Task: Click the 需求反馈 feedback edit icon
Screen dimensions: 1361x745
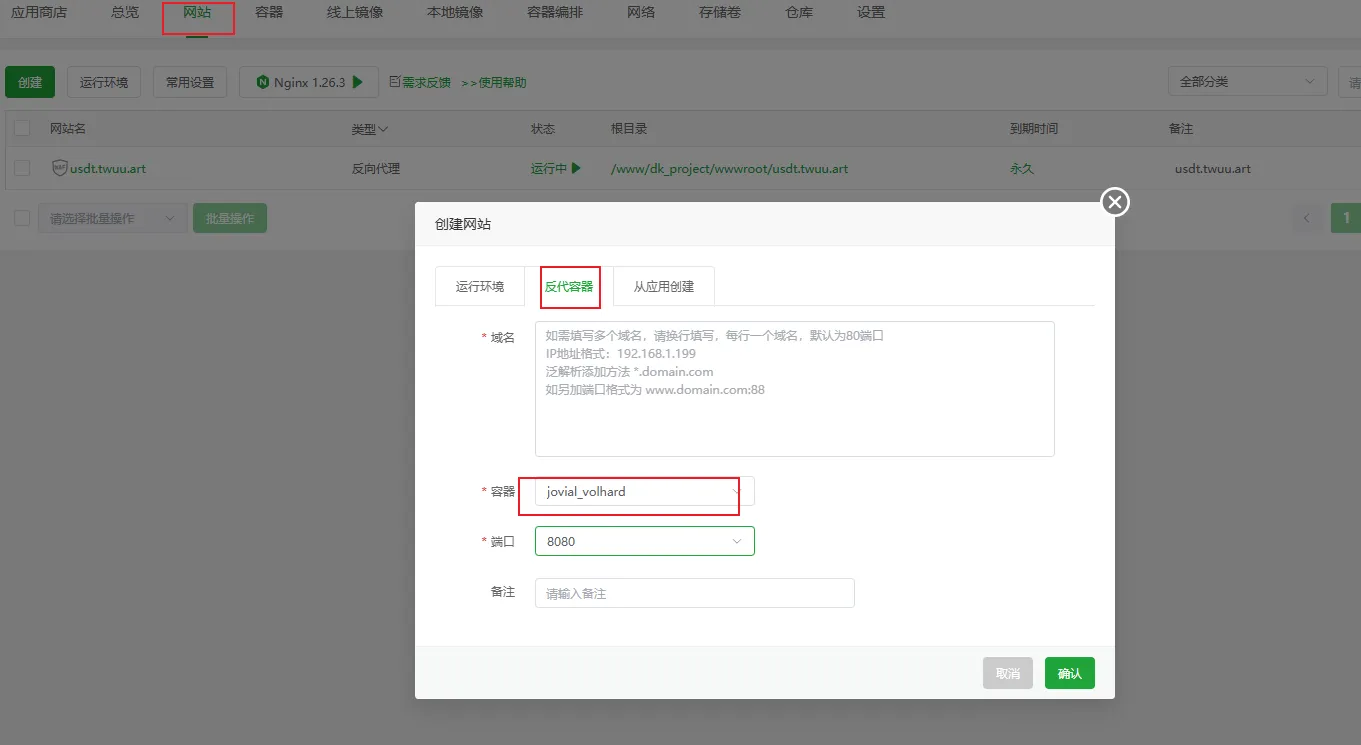Action: 394,82
